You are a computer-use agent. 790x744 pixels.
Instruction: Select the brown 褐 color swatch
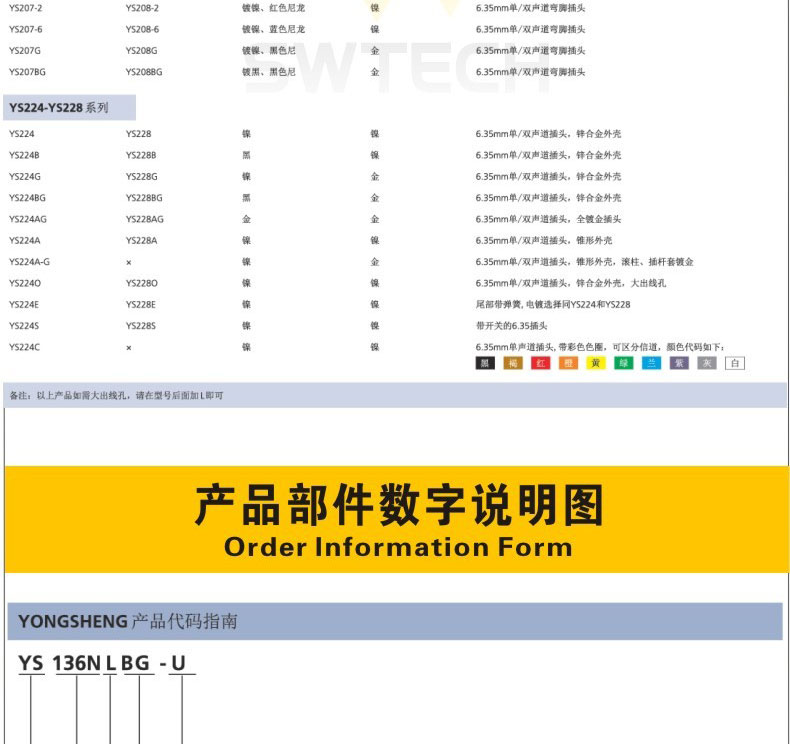pyautogui.click(x=513, y=363)
